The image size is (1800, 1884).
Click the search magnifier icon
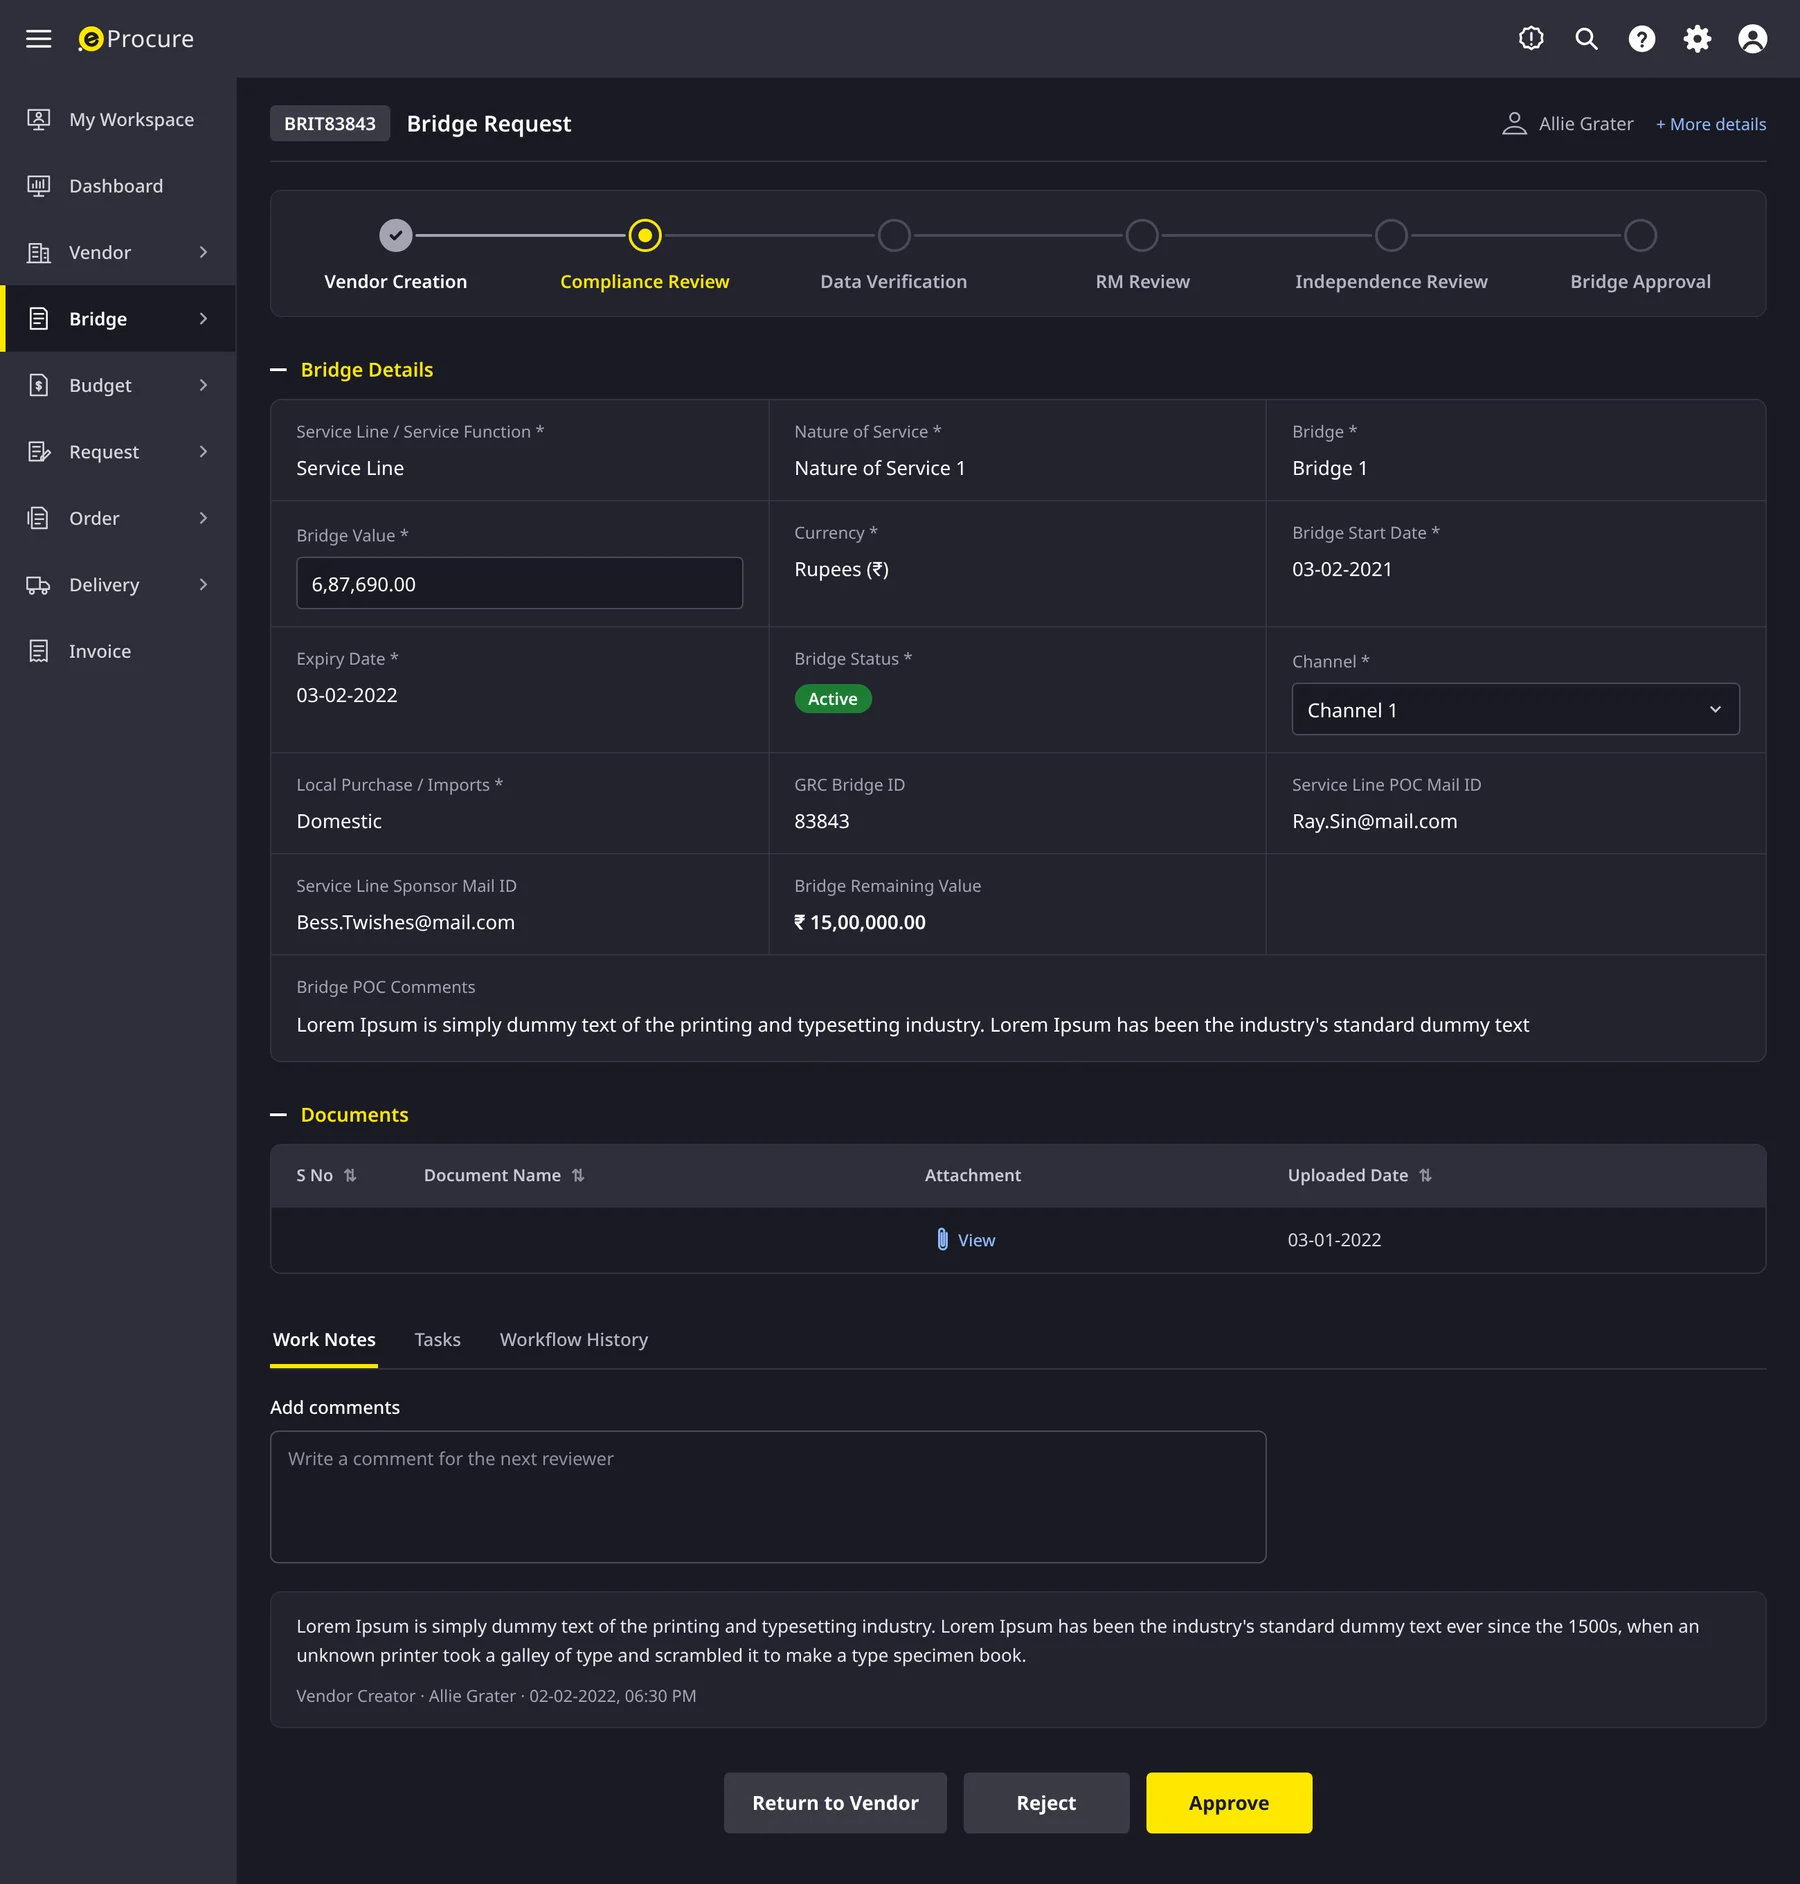click(x=1586, y=39)
